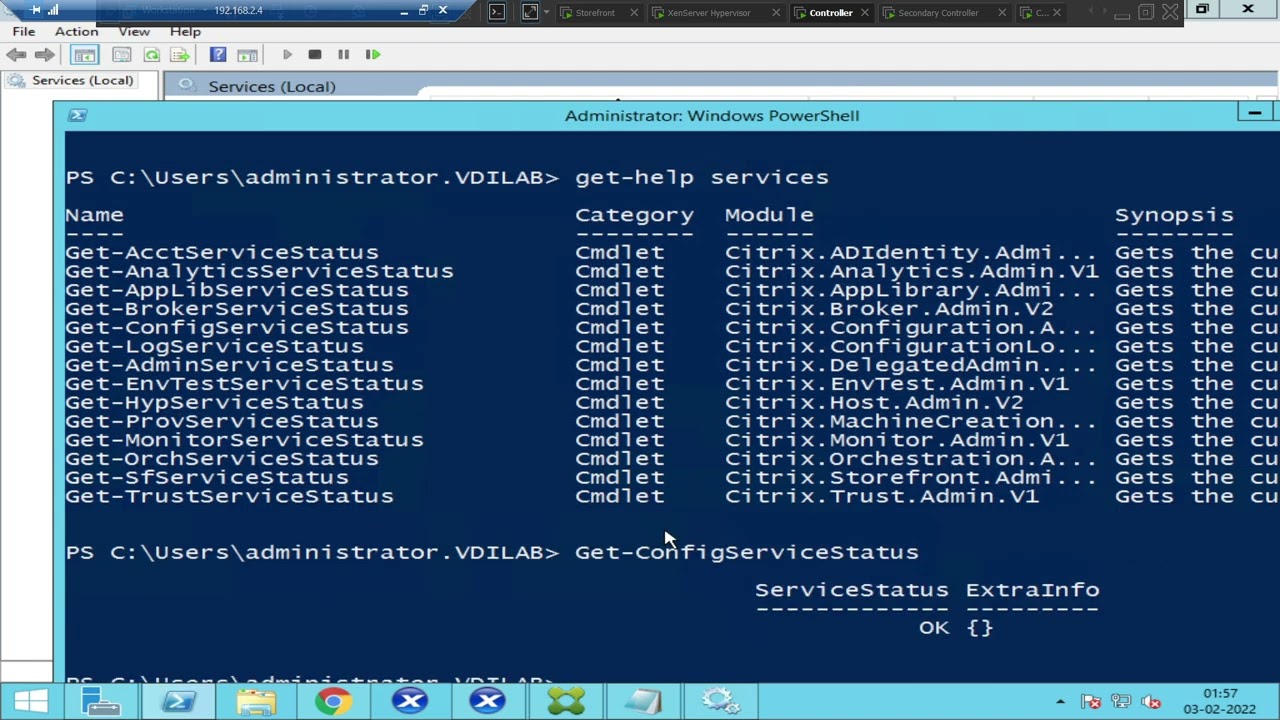Toggle the show/hide console tree icon
The width and height of the screenshot is (1280, 720).
click(85, 55)
